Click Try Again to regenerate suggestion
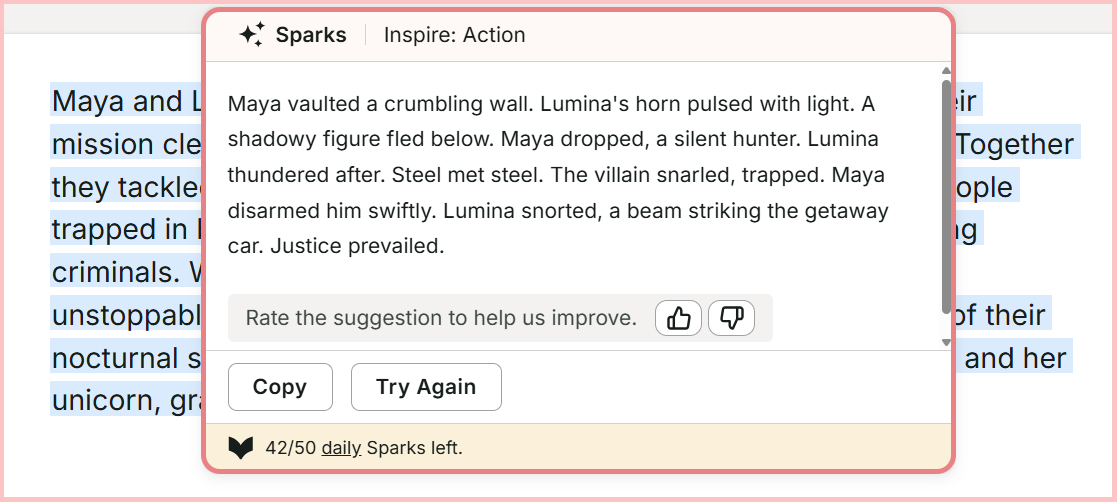 [x=426, y=387]
